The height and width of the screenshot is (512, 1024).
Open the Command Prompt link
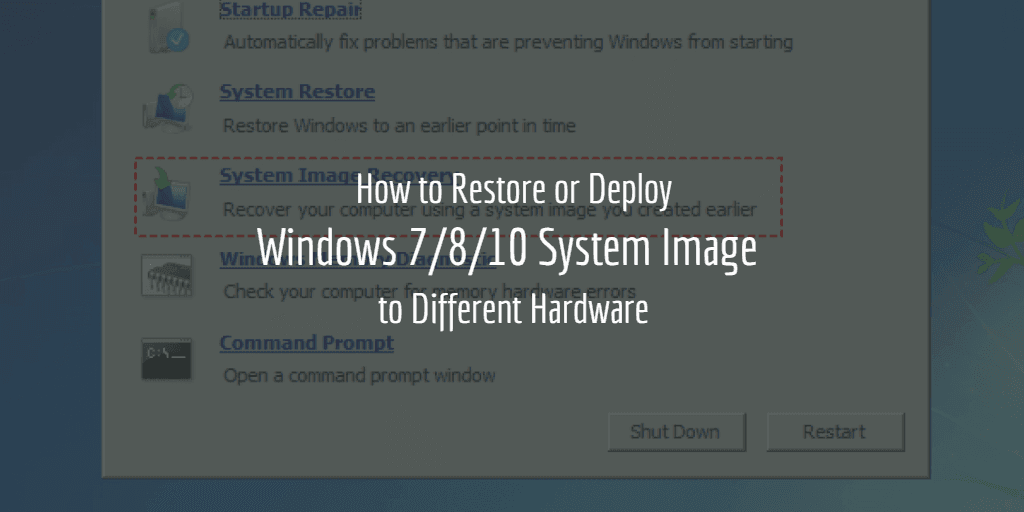[x=307, y=343]
